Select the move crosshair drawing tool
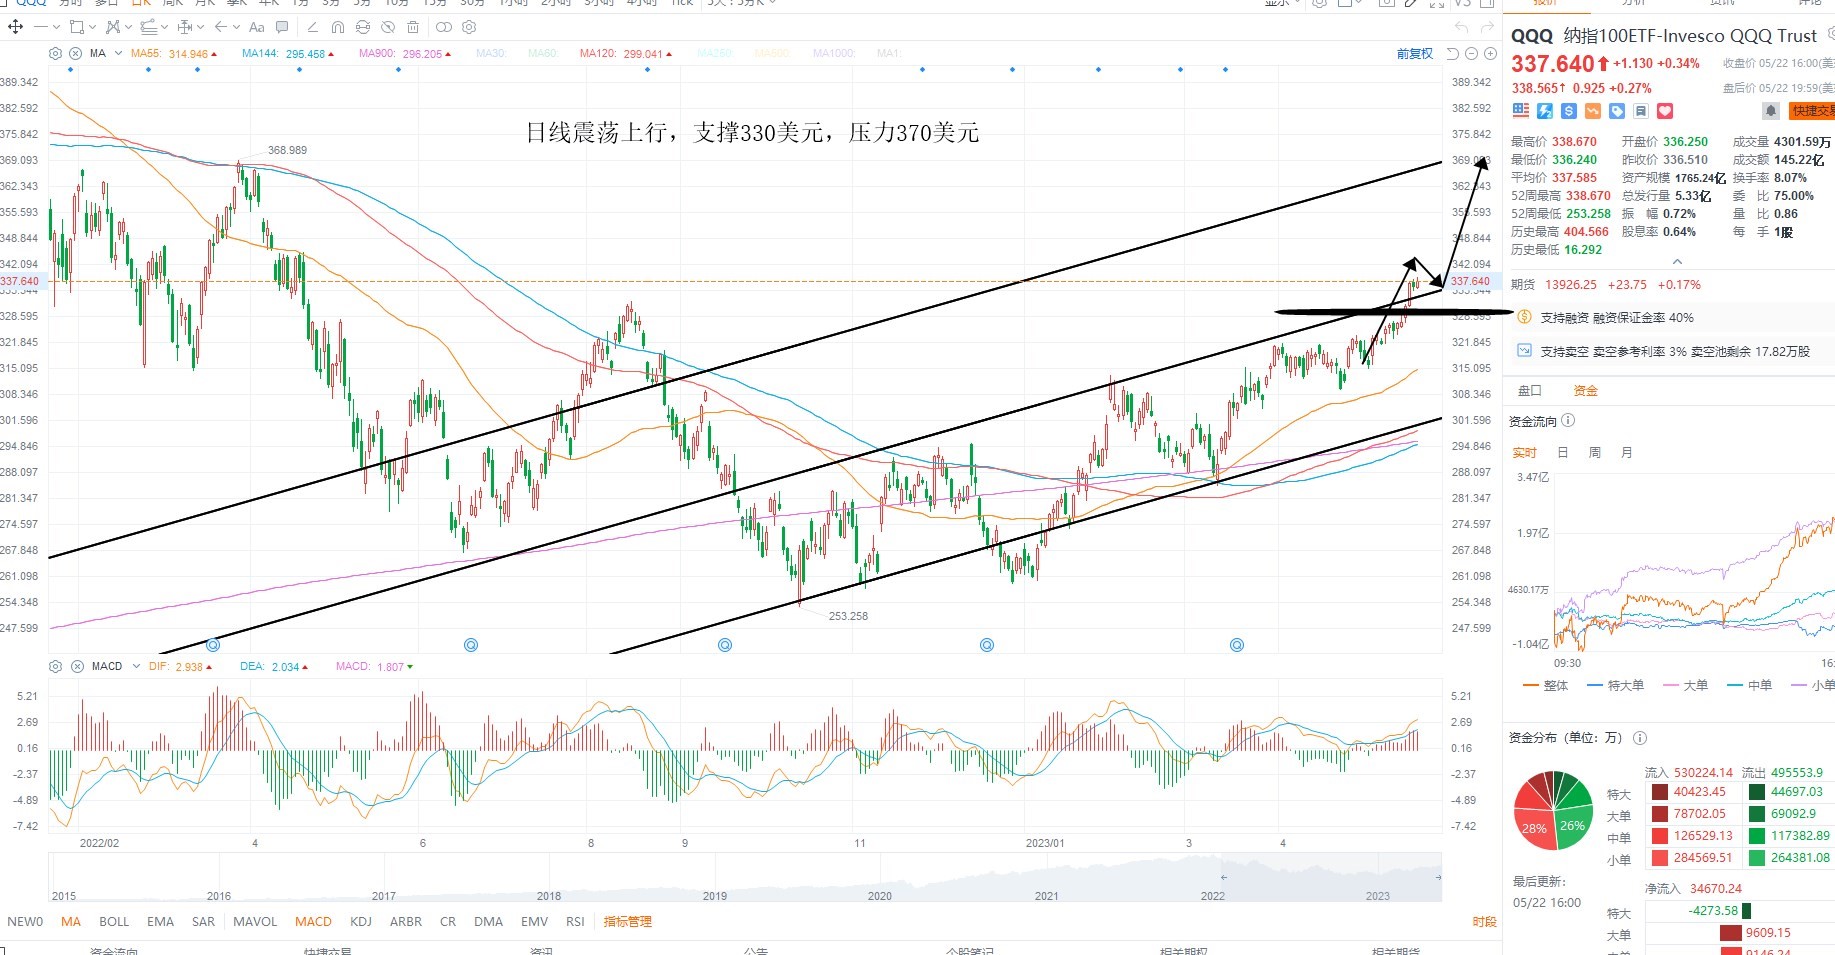Viewport: 1835px width, 955px height. point(15,27)
